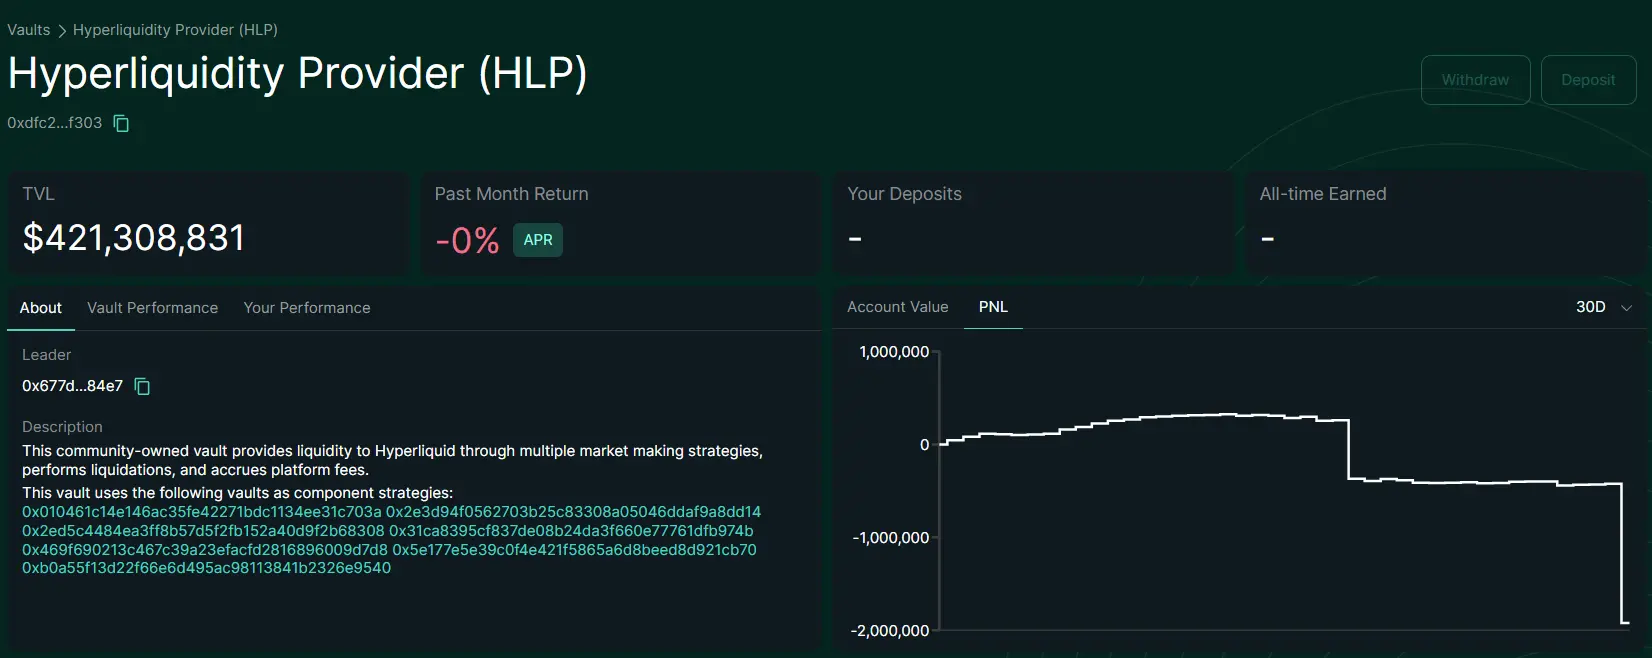
Task: Click the Your Deposits card label
Action: pos(904,194)
